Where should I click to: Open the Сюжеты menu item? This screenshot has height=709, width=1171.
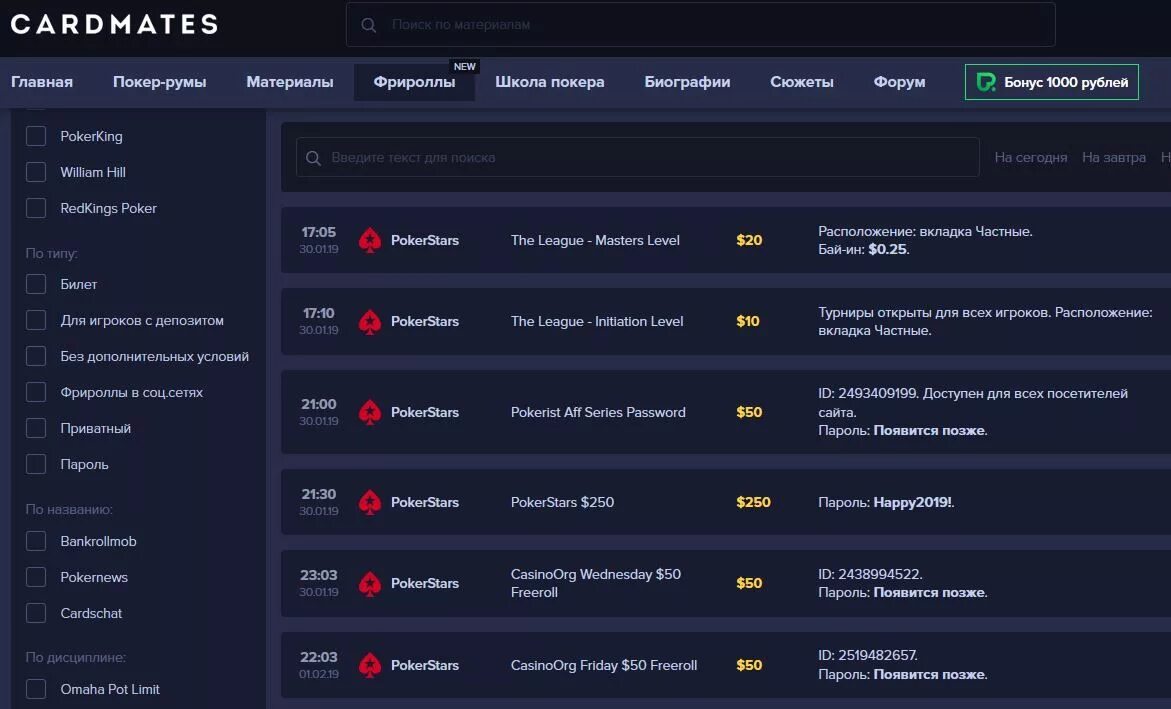tap(802, 82)
